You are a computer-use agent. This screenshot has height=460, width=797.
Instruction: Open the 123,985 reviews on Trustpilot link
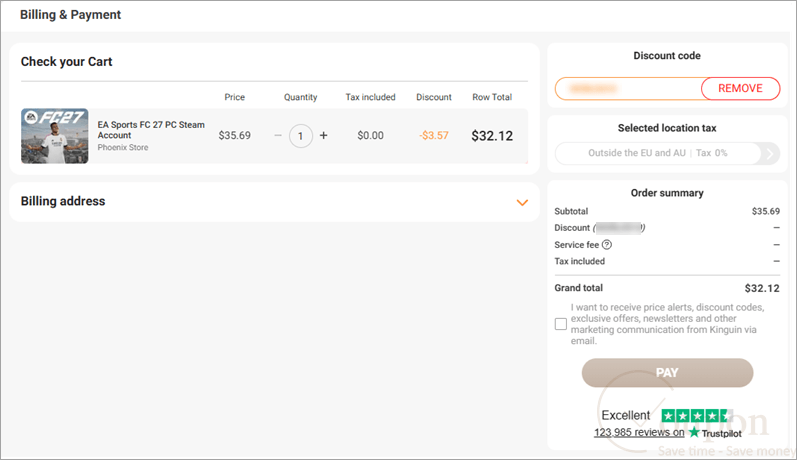639,432
